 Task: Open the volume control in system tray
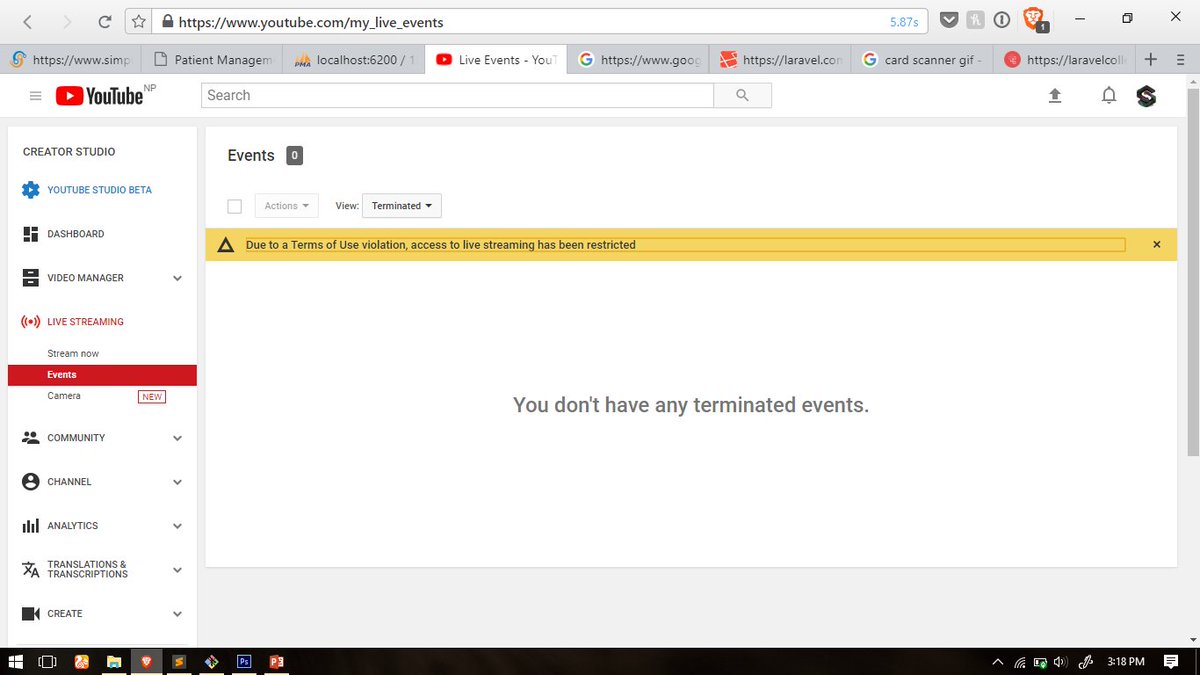click(x=1060, y=662)
